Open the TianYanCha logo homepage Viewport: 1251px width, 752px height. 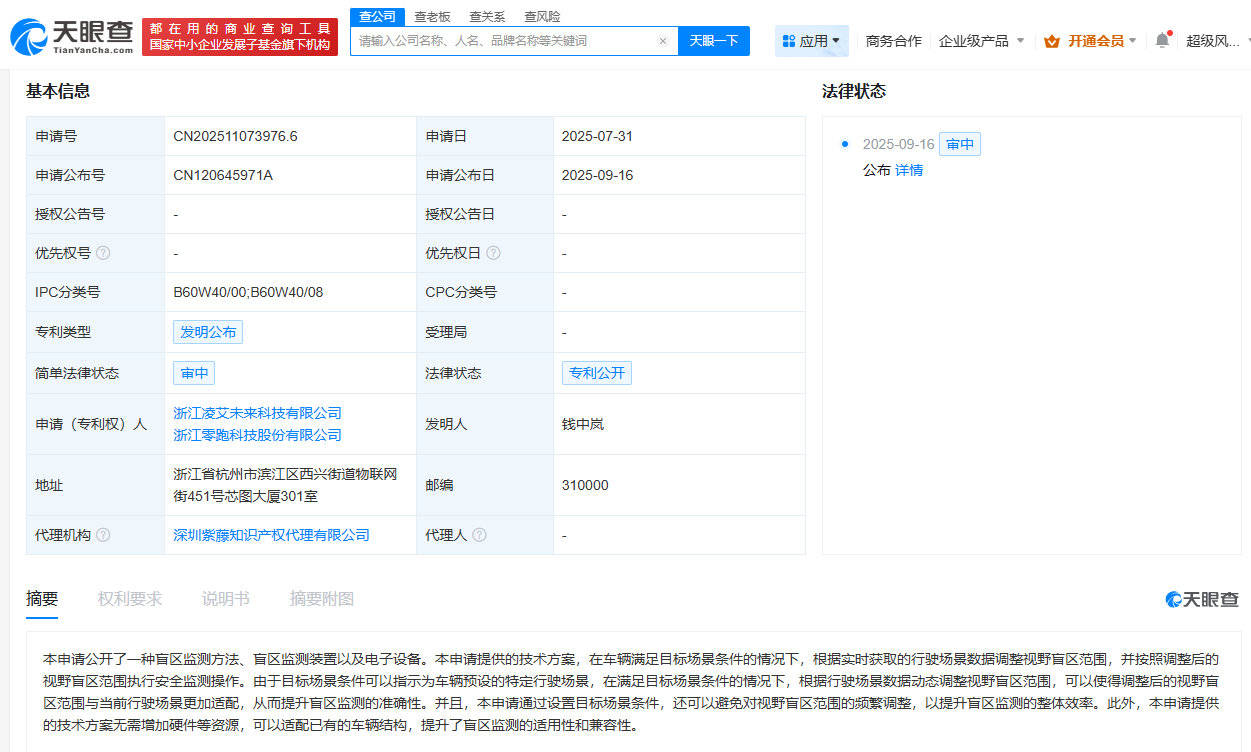pyautogui.click(x=71, y=36)
